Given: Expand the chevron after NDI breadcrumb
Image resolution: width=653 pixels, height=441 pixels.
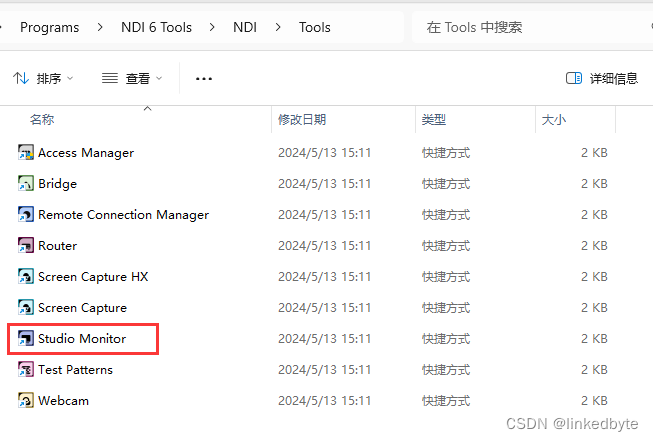Looking at the screenshot, I should click(x=278, y=27).
